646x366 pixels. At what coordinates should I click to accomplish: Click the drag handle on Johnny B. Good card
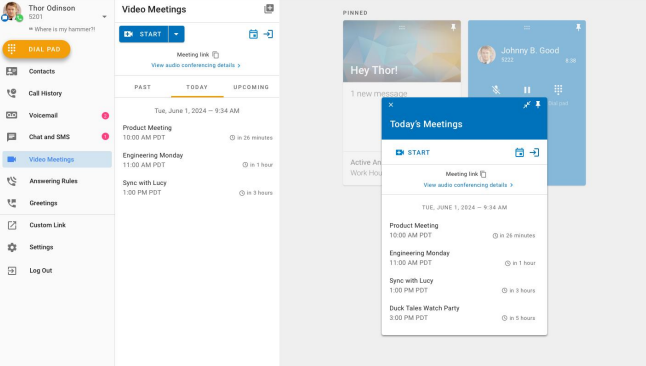tap(527, 28)
